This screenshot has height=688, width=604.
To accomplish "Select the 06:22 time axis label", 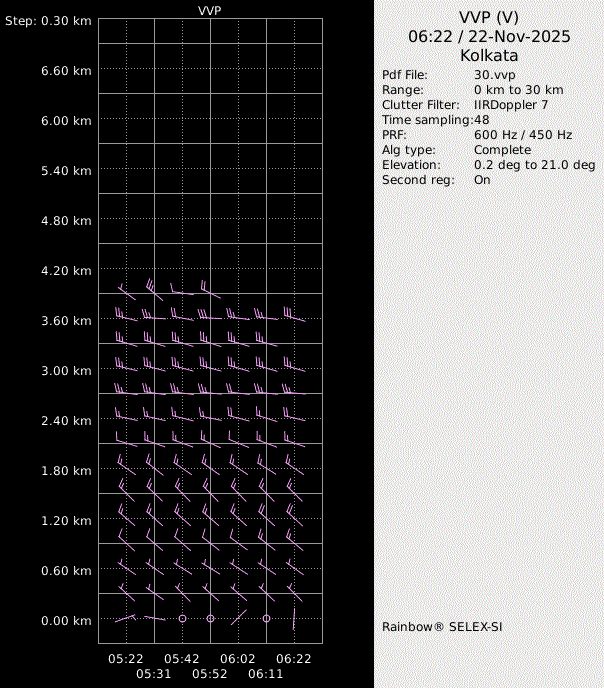I will [294, 659].
